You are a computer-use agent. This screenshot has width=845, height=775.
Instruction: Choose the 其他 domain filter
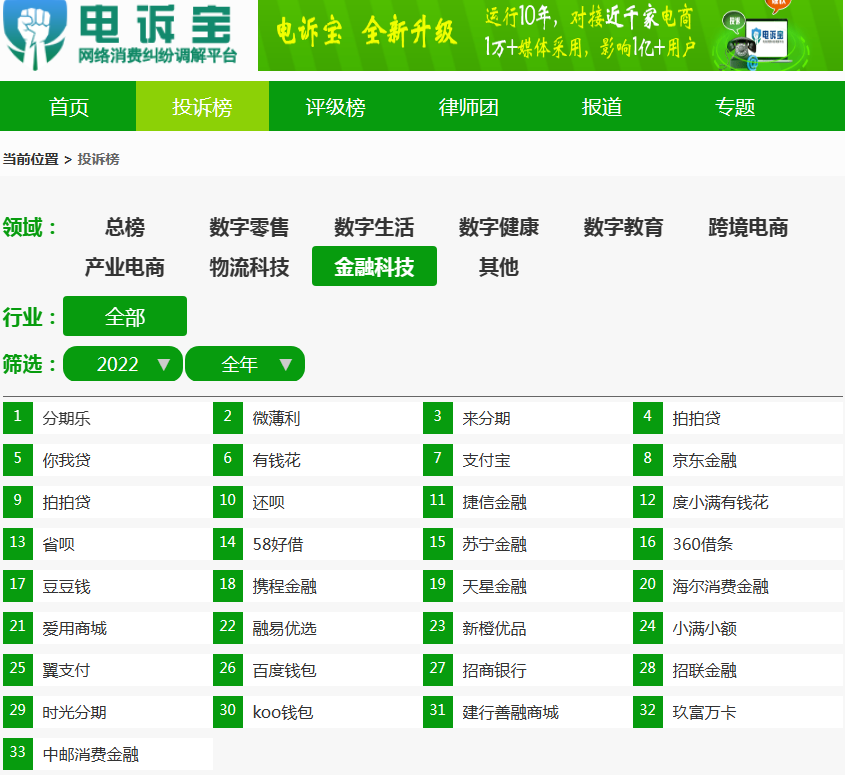coord(498,267)
